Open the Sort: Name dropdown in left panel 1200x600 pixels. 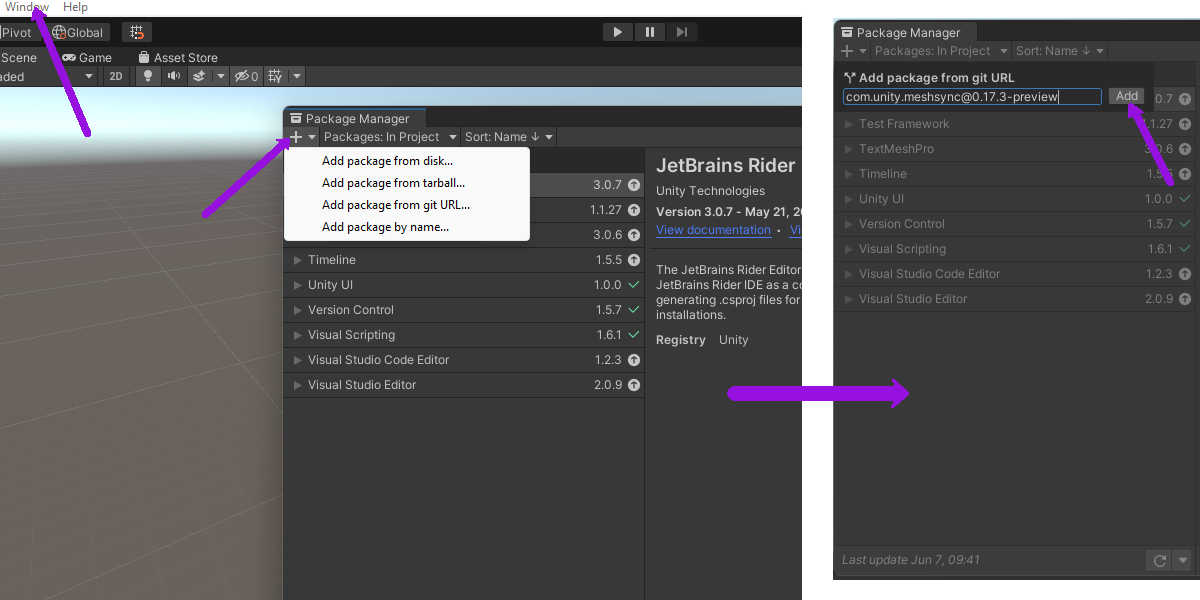coord(508,137)
